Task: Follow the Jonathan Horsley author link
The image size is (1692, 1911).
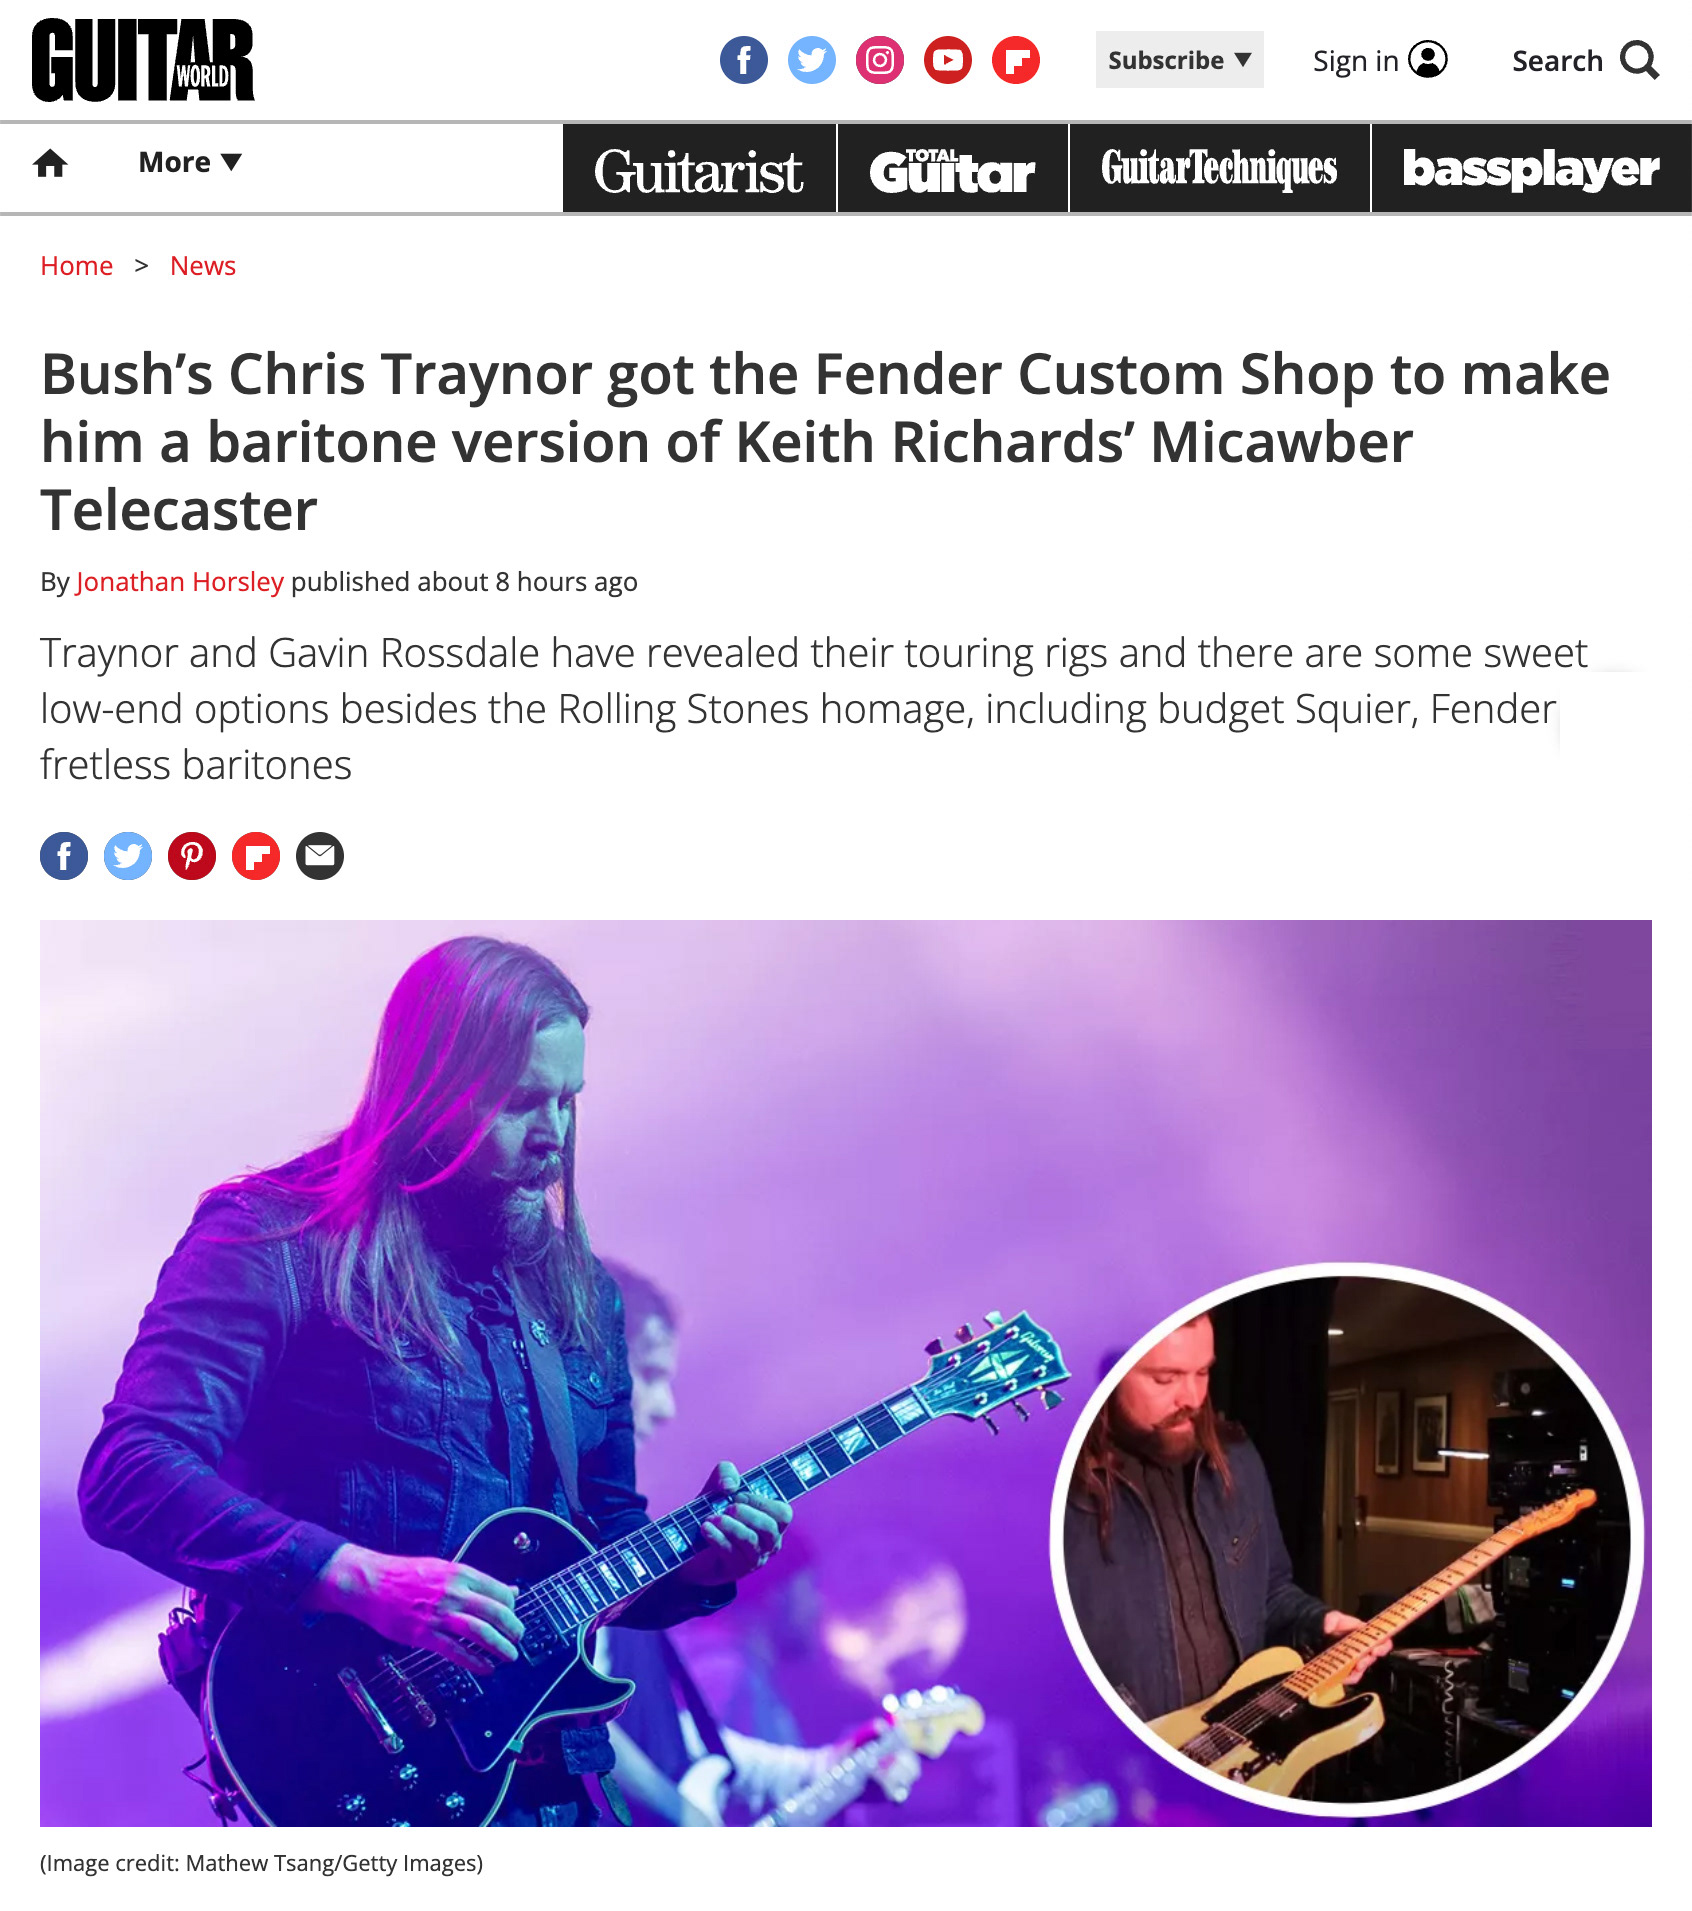Action: point(180,582)
